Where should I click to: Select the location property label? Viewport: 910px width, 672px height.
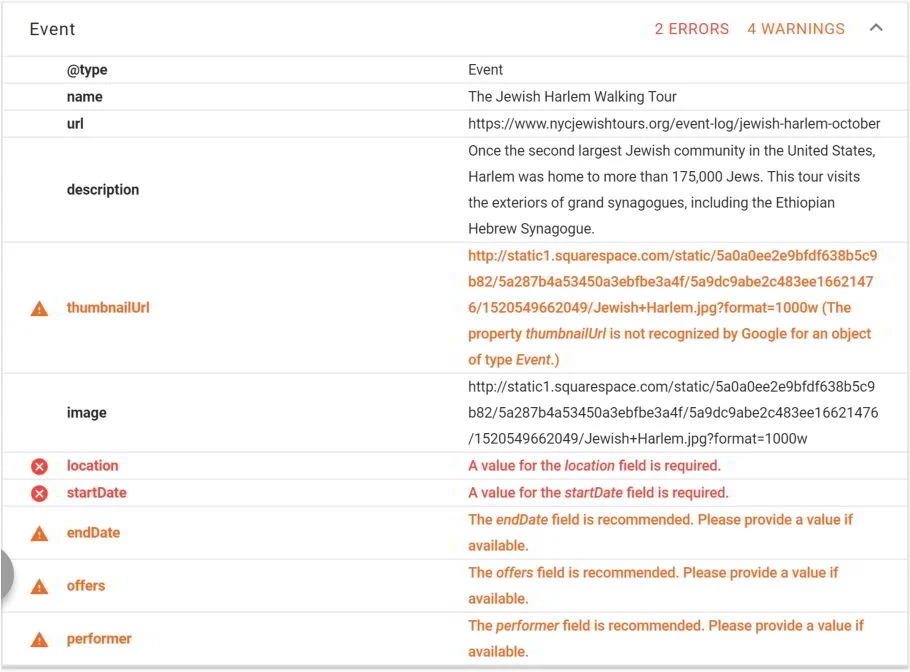coord(92,465)
